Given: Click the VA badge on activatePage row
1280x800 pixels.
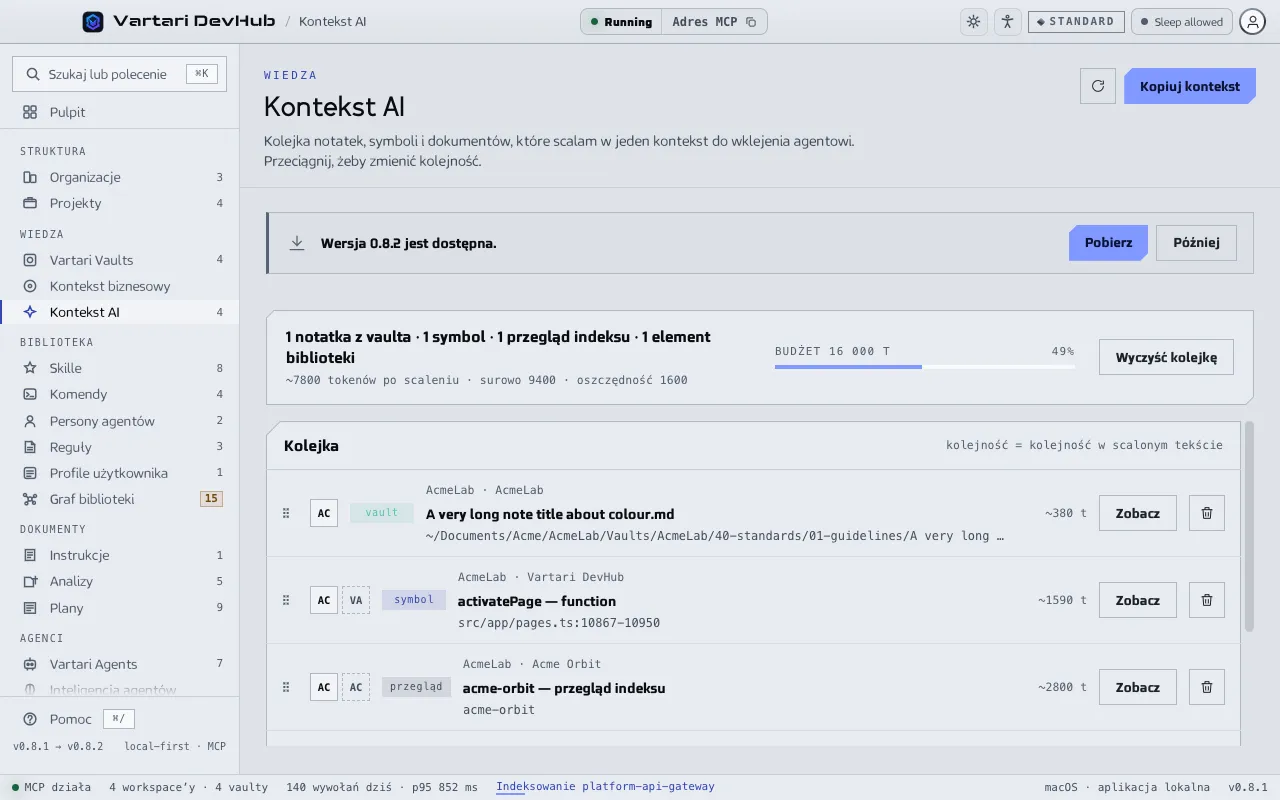Looking at the screenshot, I should click(x=356, y=600).
